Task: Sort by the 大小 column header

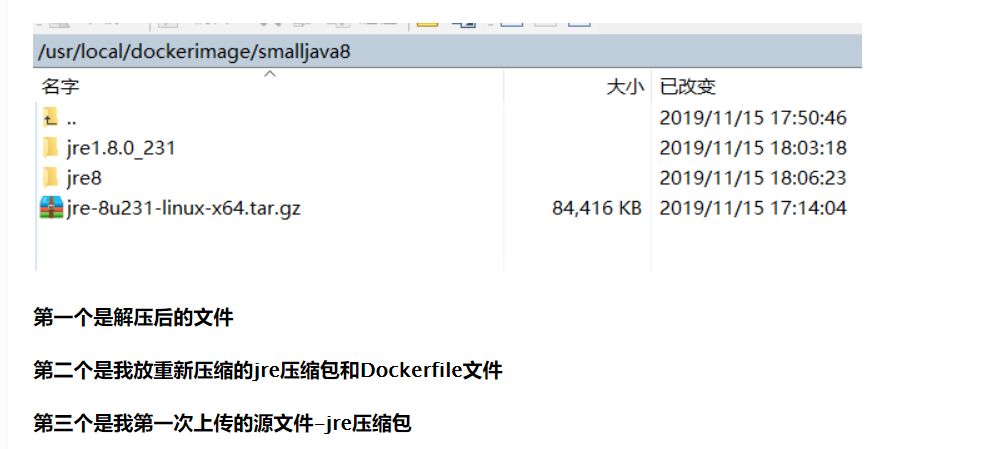Action: coord(625,86)
